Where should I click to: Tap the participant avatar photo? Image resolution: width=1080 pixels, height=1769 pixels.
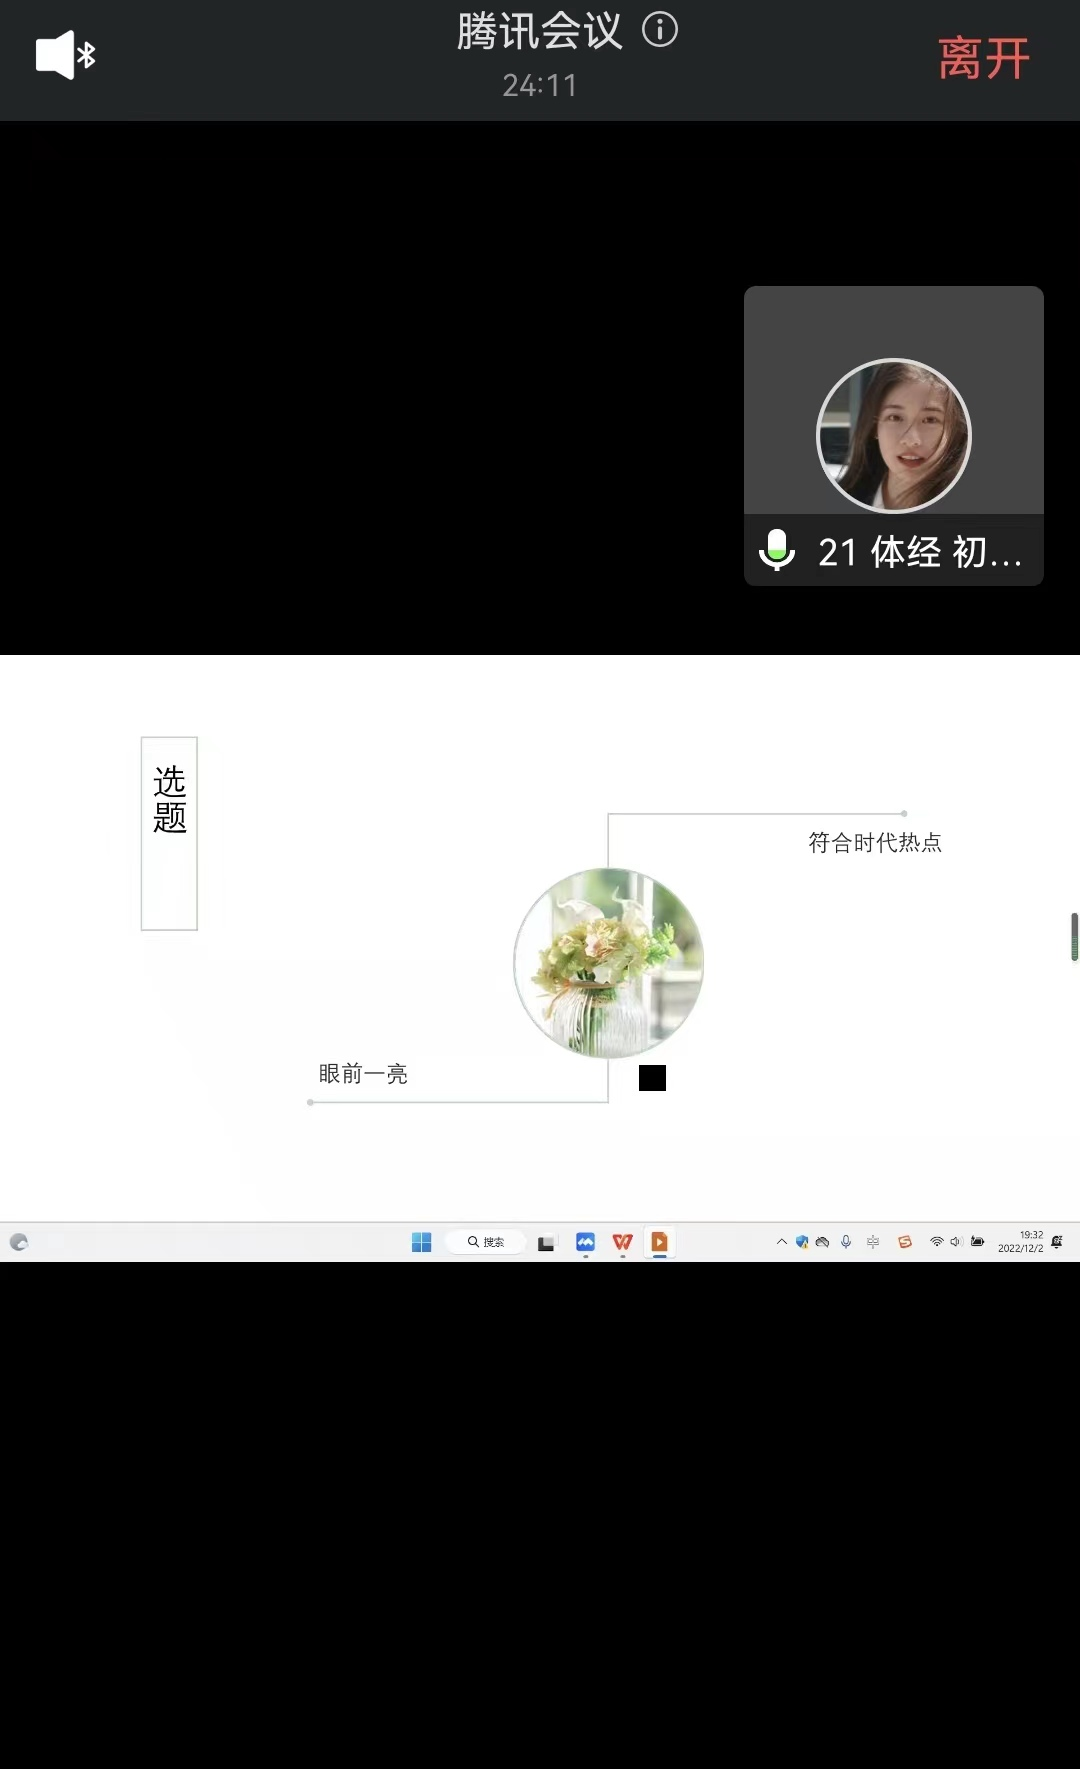(x=893, y=436)
